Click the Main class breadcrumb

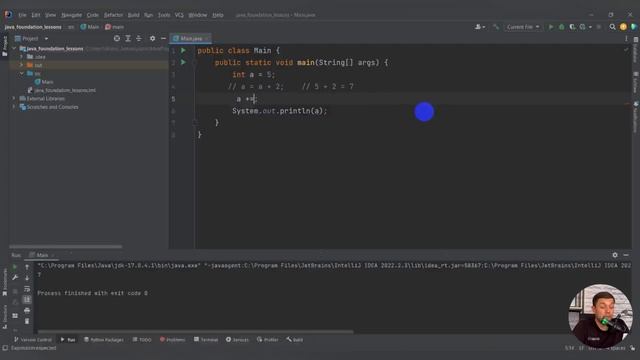(x=90, y=27)
